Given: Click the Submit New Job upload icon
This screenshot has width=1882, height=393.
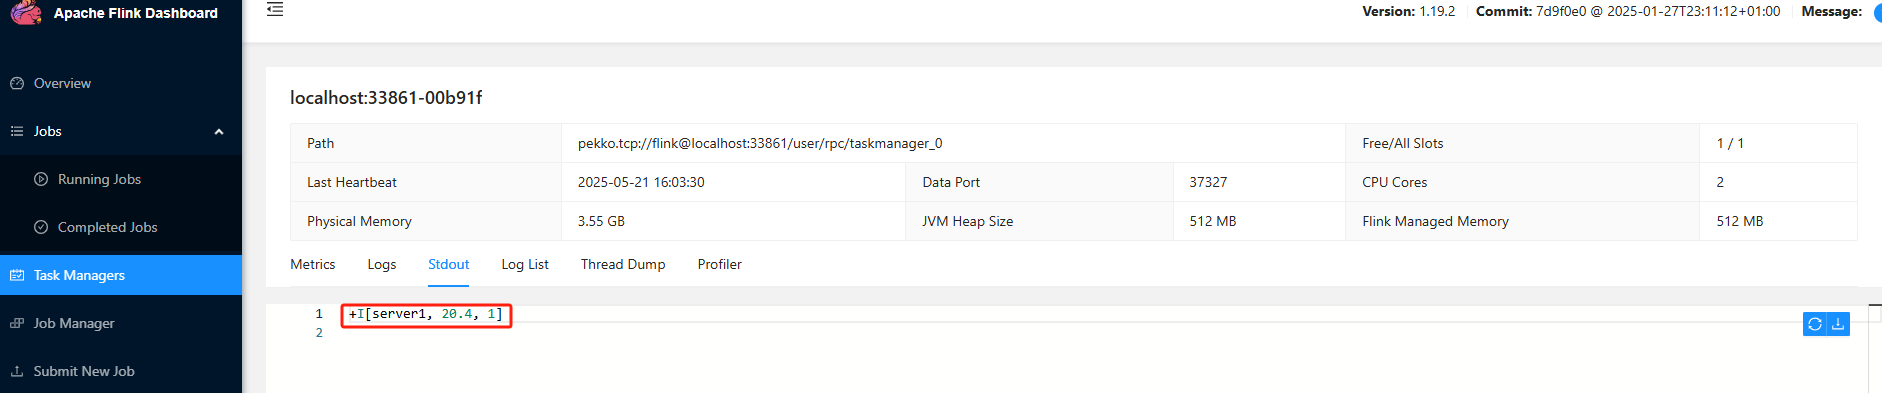Looking at the screenshot, I should tap(17, 371).
